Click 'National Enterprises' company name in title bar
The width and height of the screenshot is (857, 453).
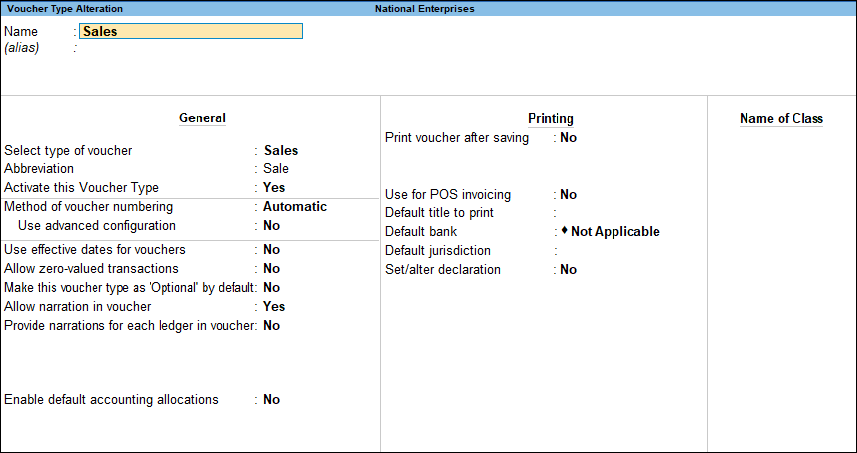(x=425, y=9)
